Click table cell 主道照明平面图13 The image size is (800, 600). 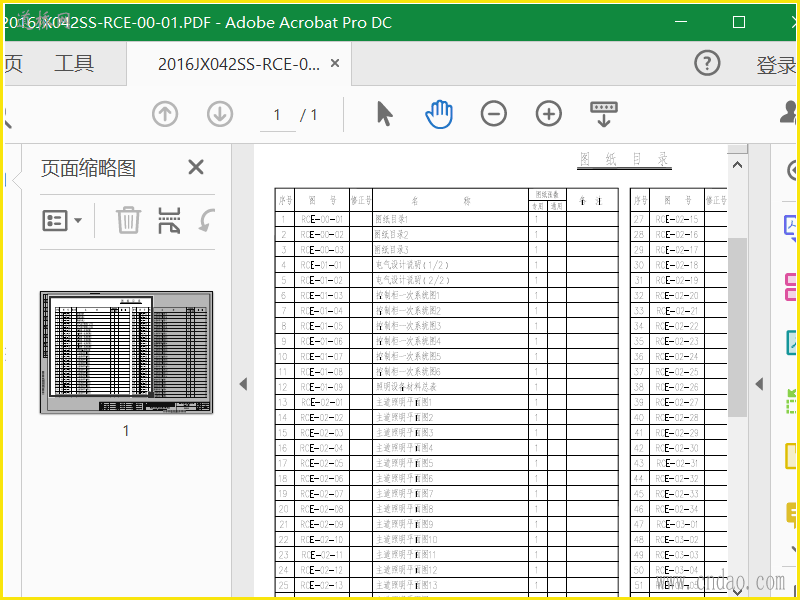(x=451, y=585)
